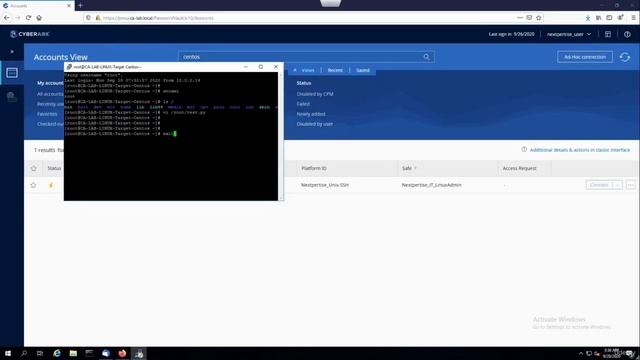Go forward in the browser
This screenshot has width=640, height=360.
click(18, 18)
